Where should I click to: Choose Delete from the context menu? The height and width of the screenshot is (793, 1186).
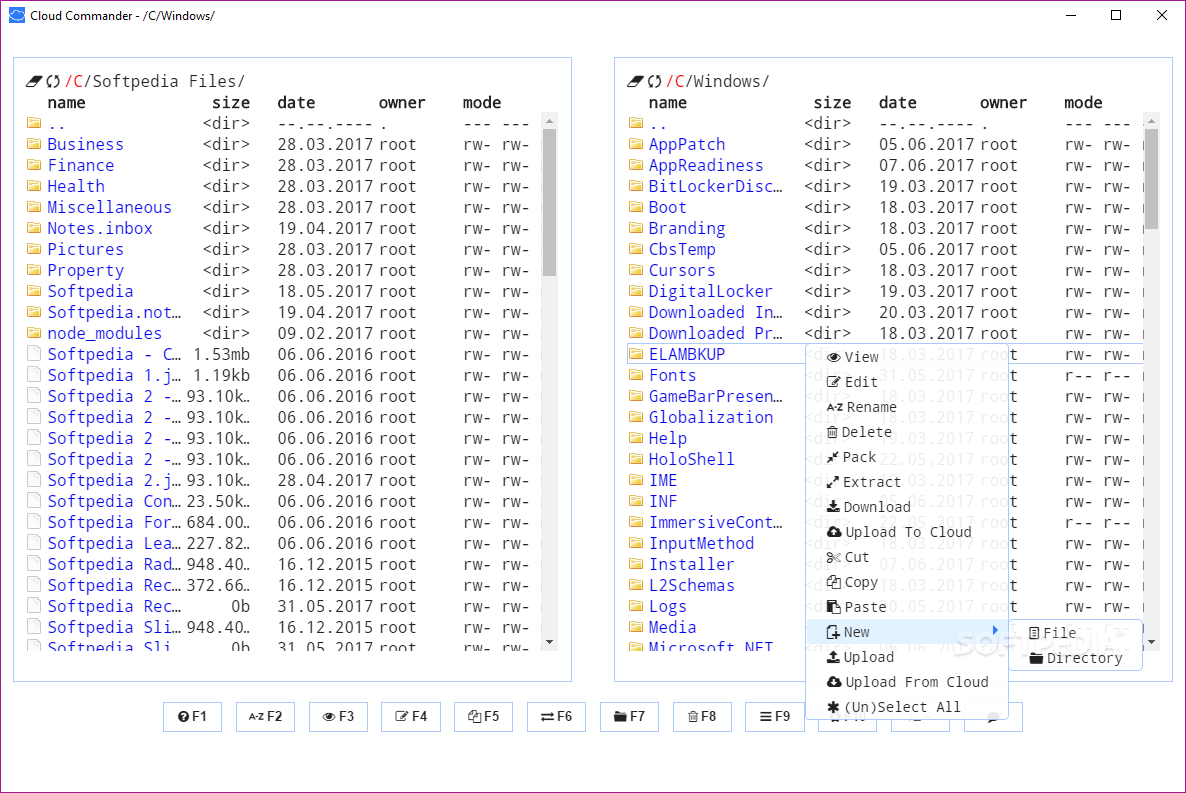coord(907,432)
